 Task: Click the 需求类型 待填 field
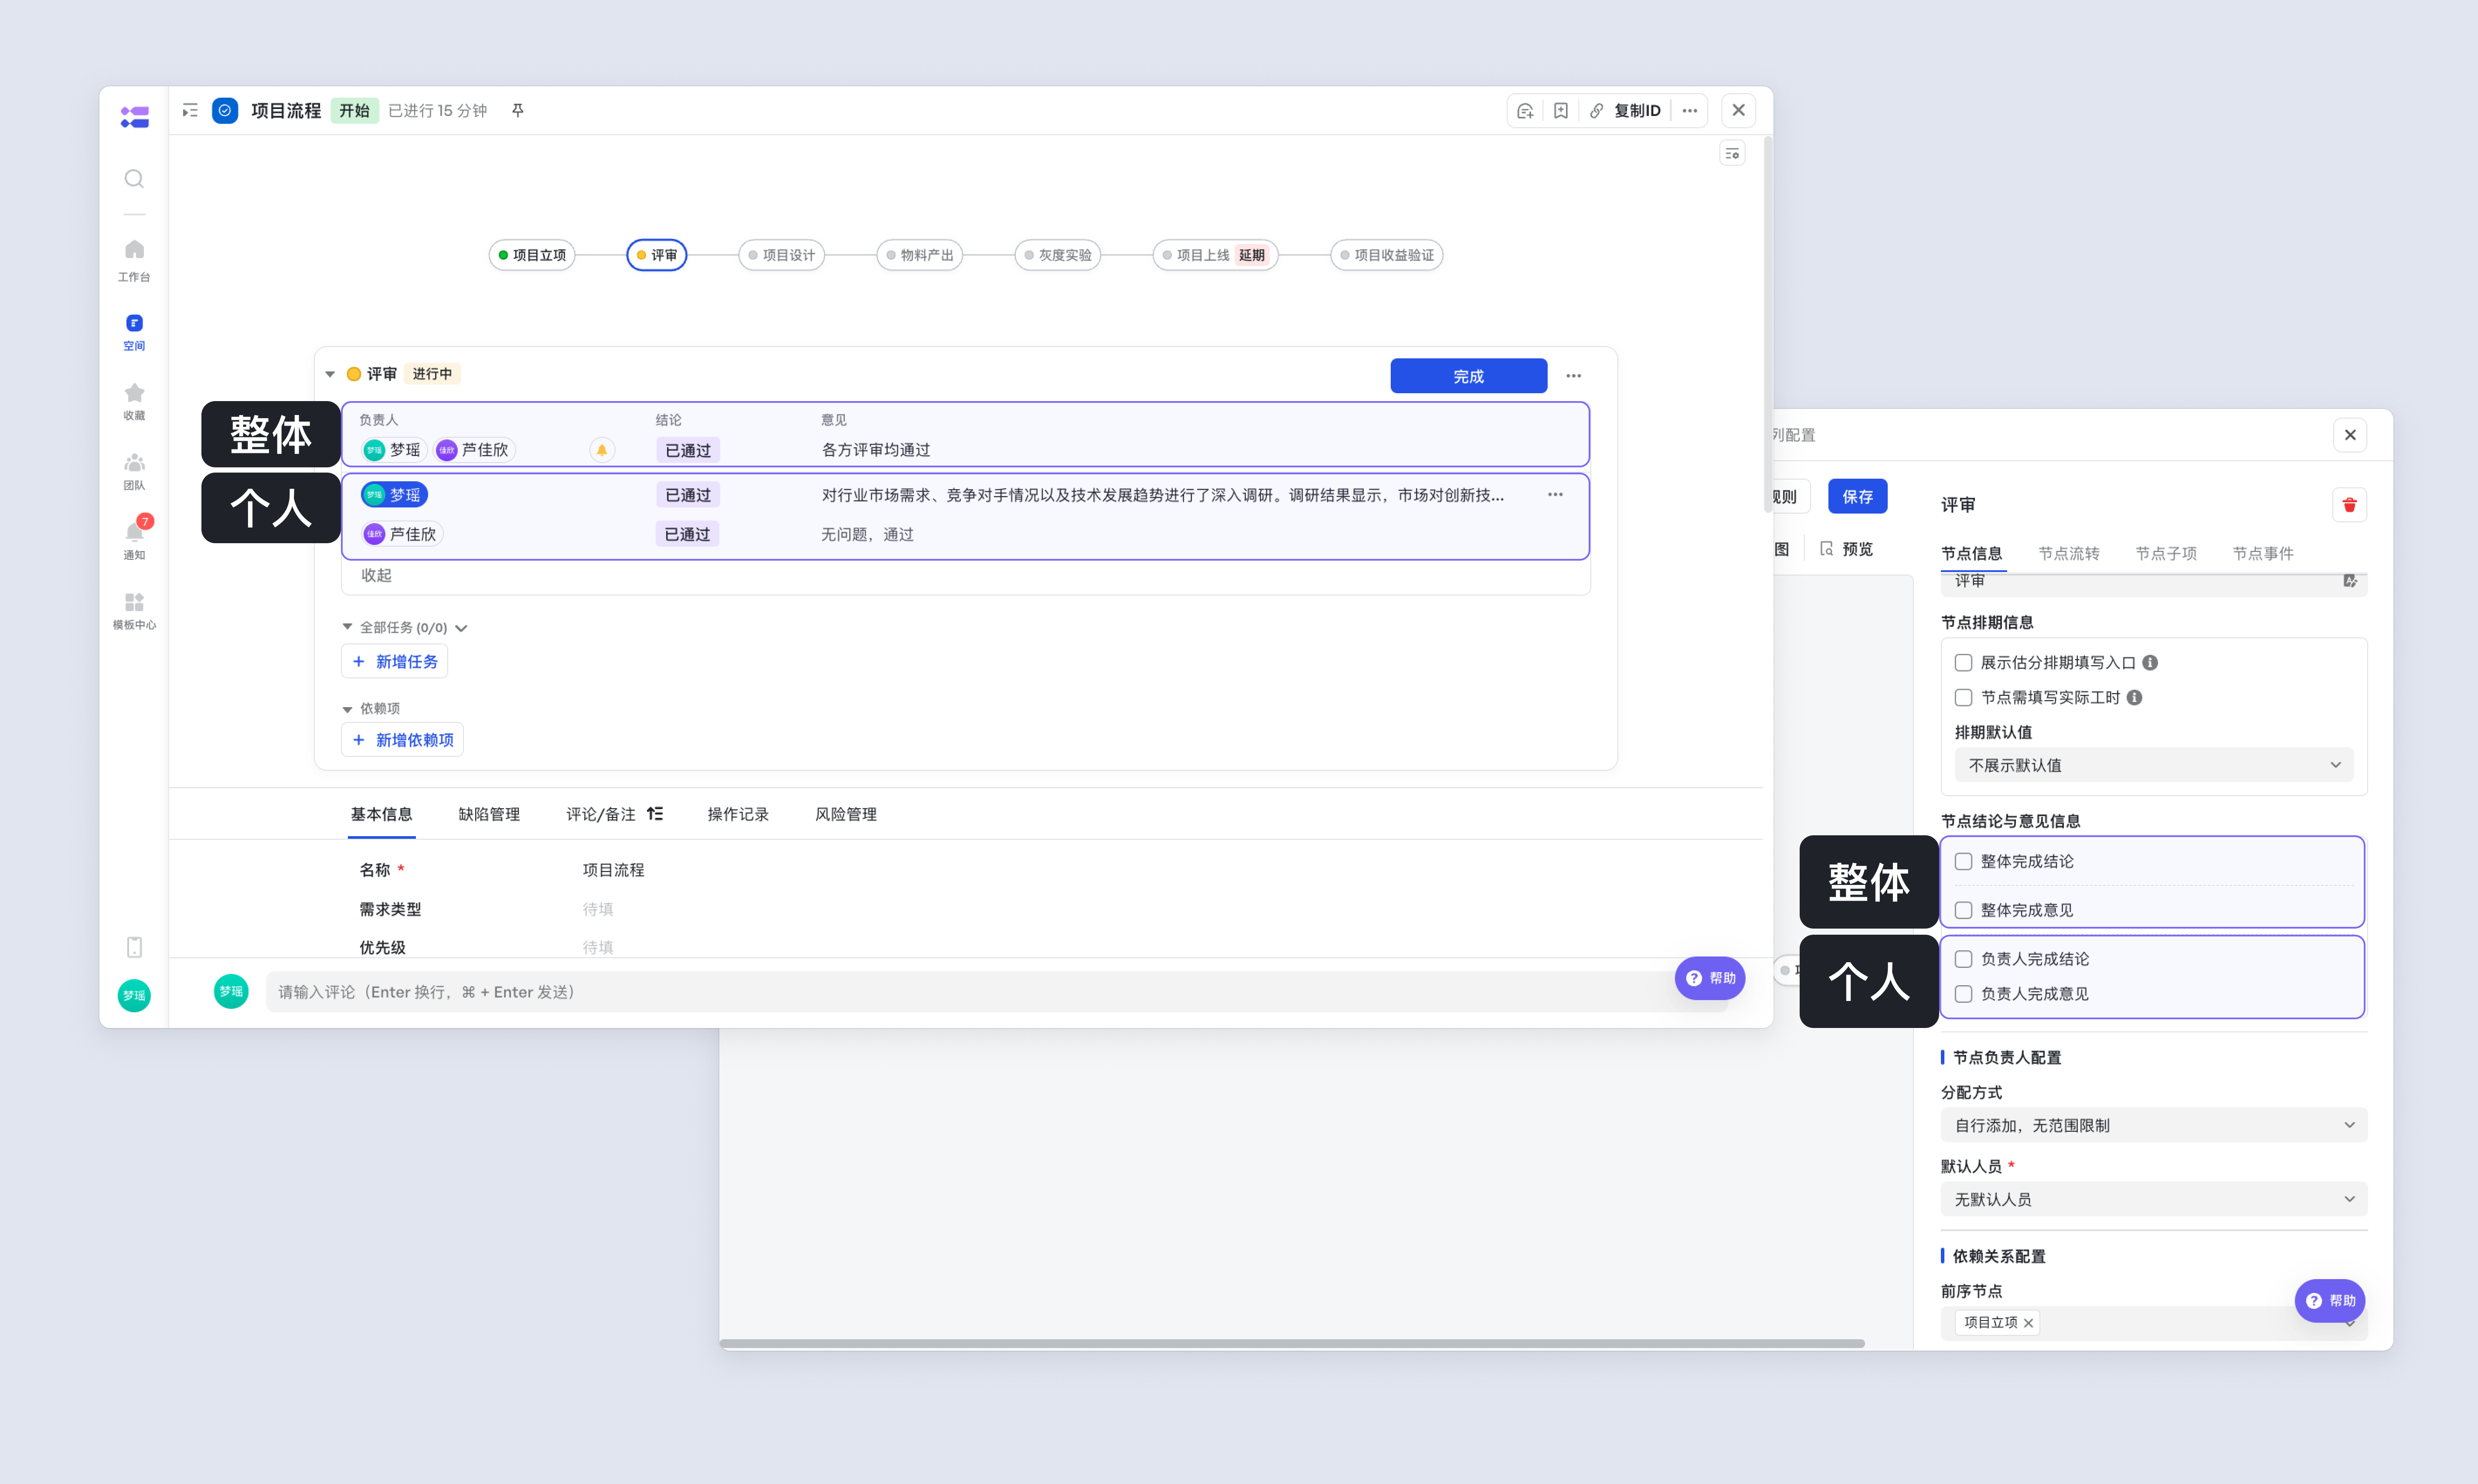[598, 909]
